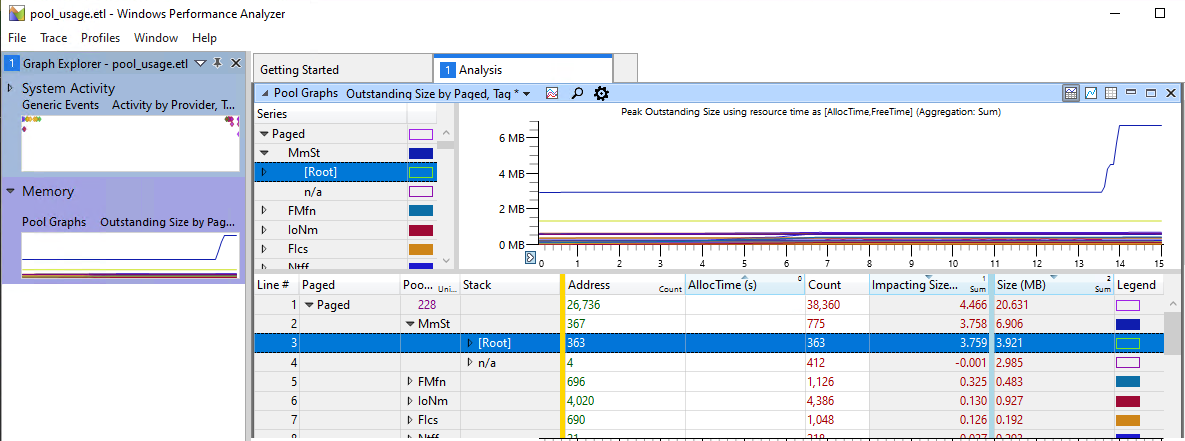Select the n/a item in Series list
1185x441 pixels.
click(314, 191)
